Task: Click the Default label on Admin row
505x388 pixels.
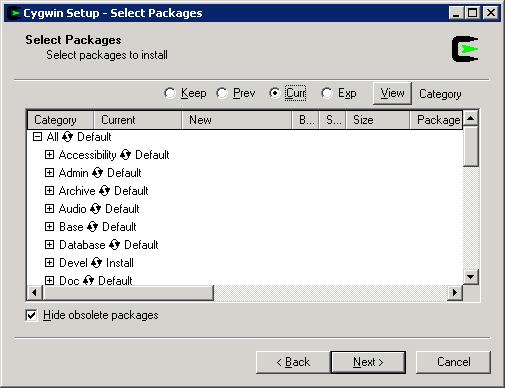Action: coord(124,173)
